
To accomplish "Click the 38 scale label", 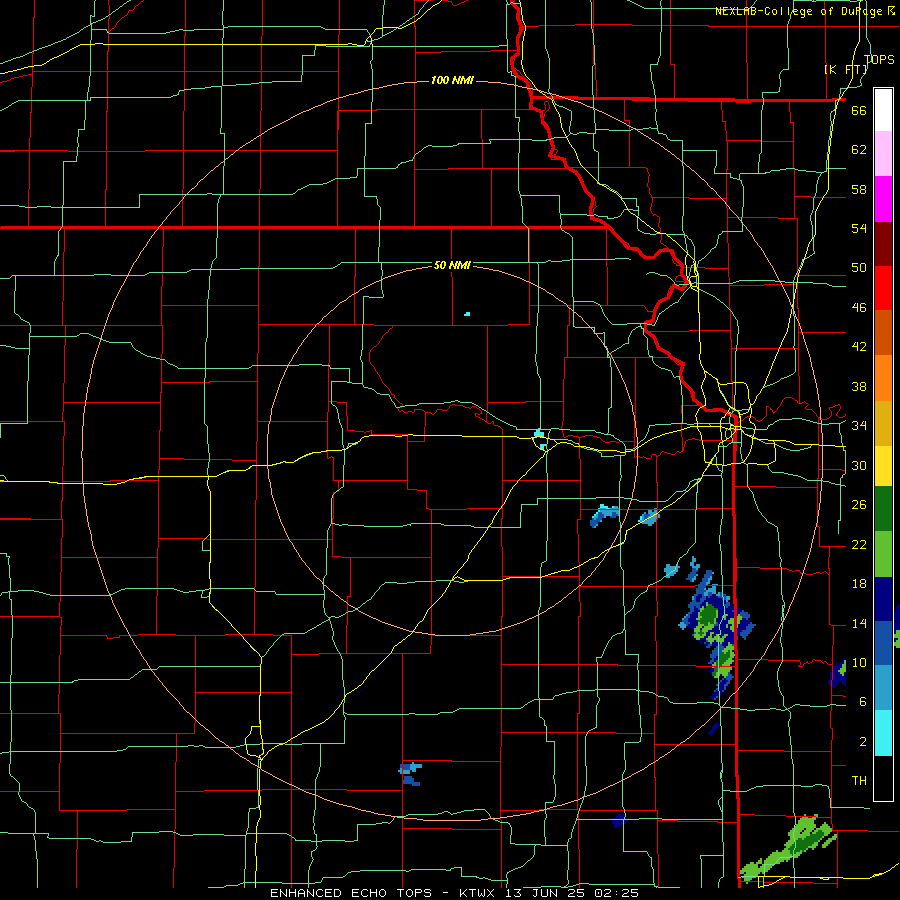I will (x=859, y=386).
